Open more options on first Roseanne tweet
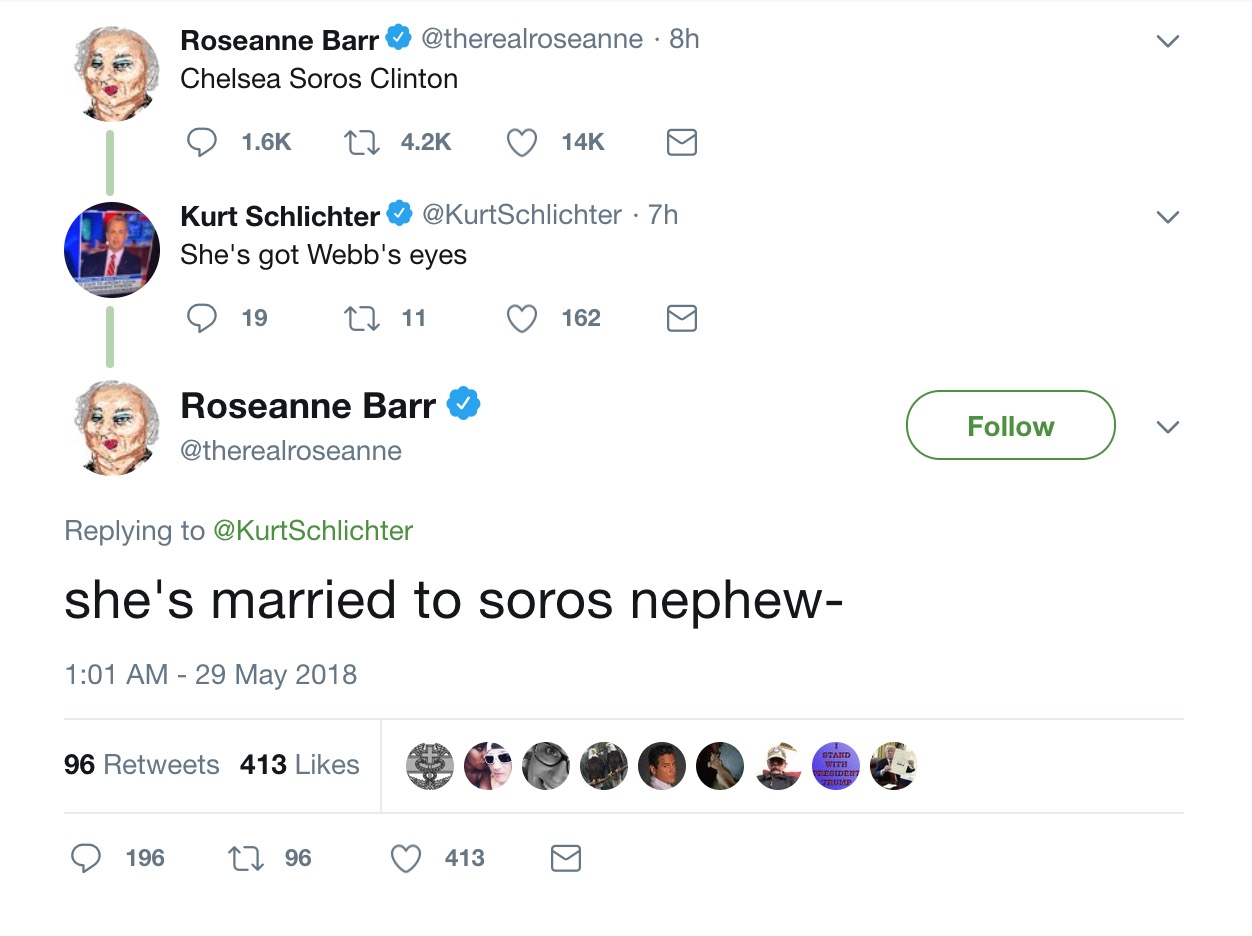Viewport: 1252px width, 936px height. (x=1167, y=41)
